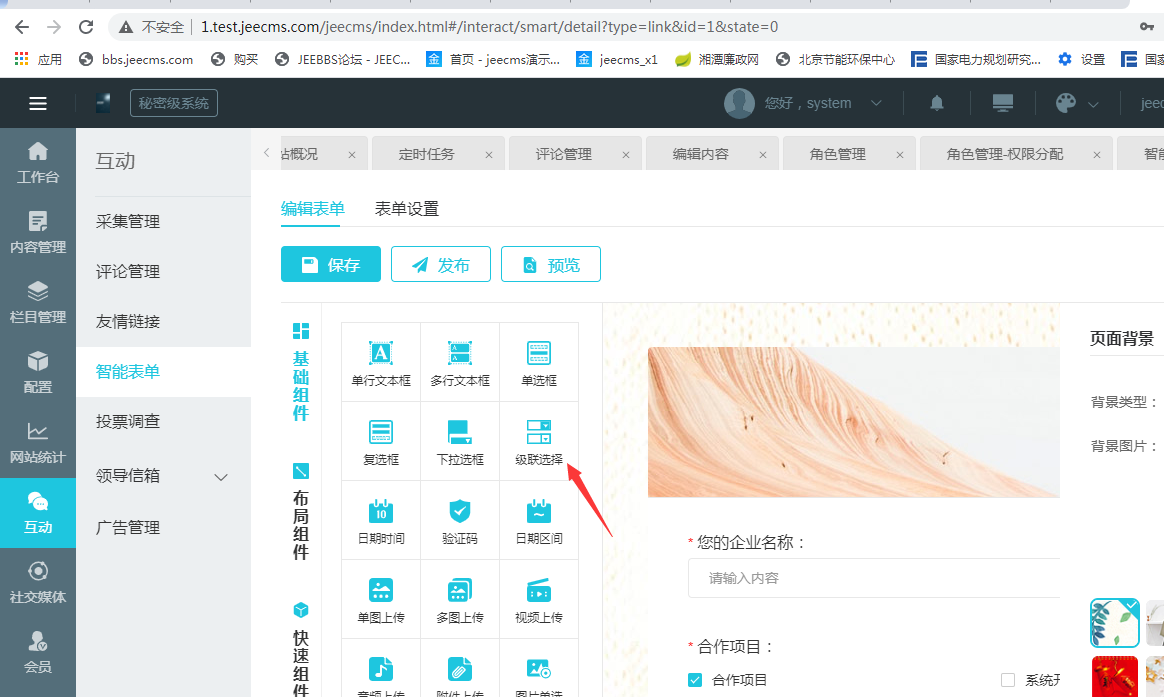
Task: Add a 日期时间 component
Action: point(381,520)
